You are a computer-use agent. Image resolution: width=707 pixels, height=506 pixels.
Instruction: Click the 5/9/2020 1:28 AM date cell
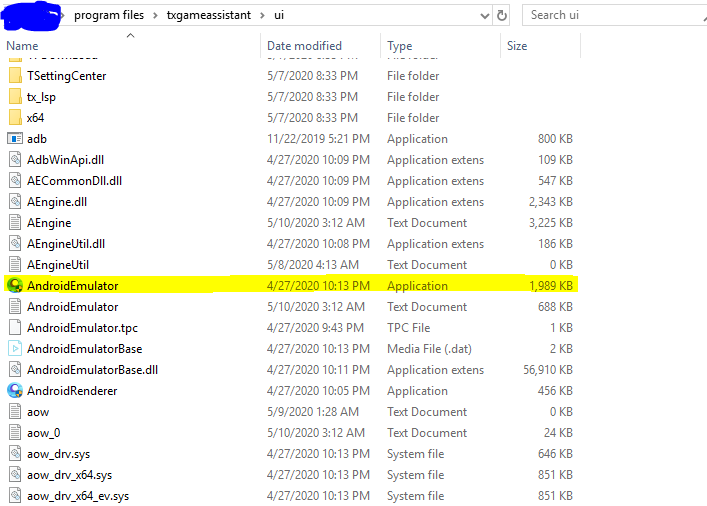[x=312, y=412]
